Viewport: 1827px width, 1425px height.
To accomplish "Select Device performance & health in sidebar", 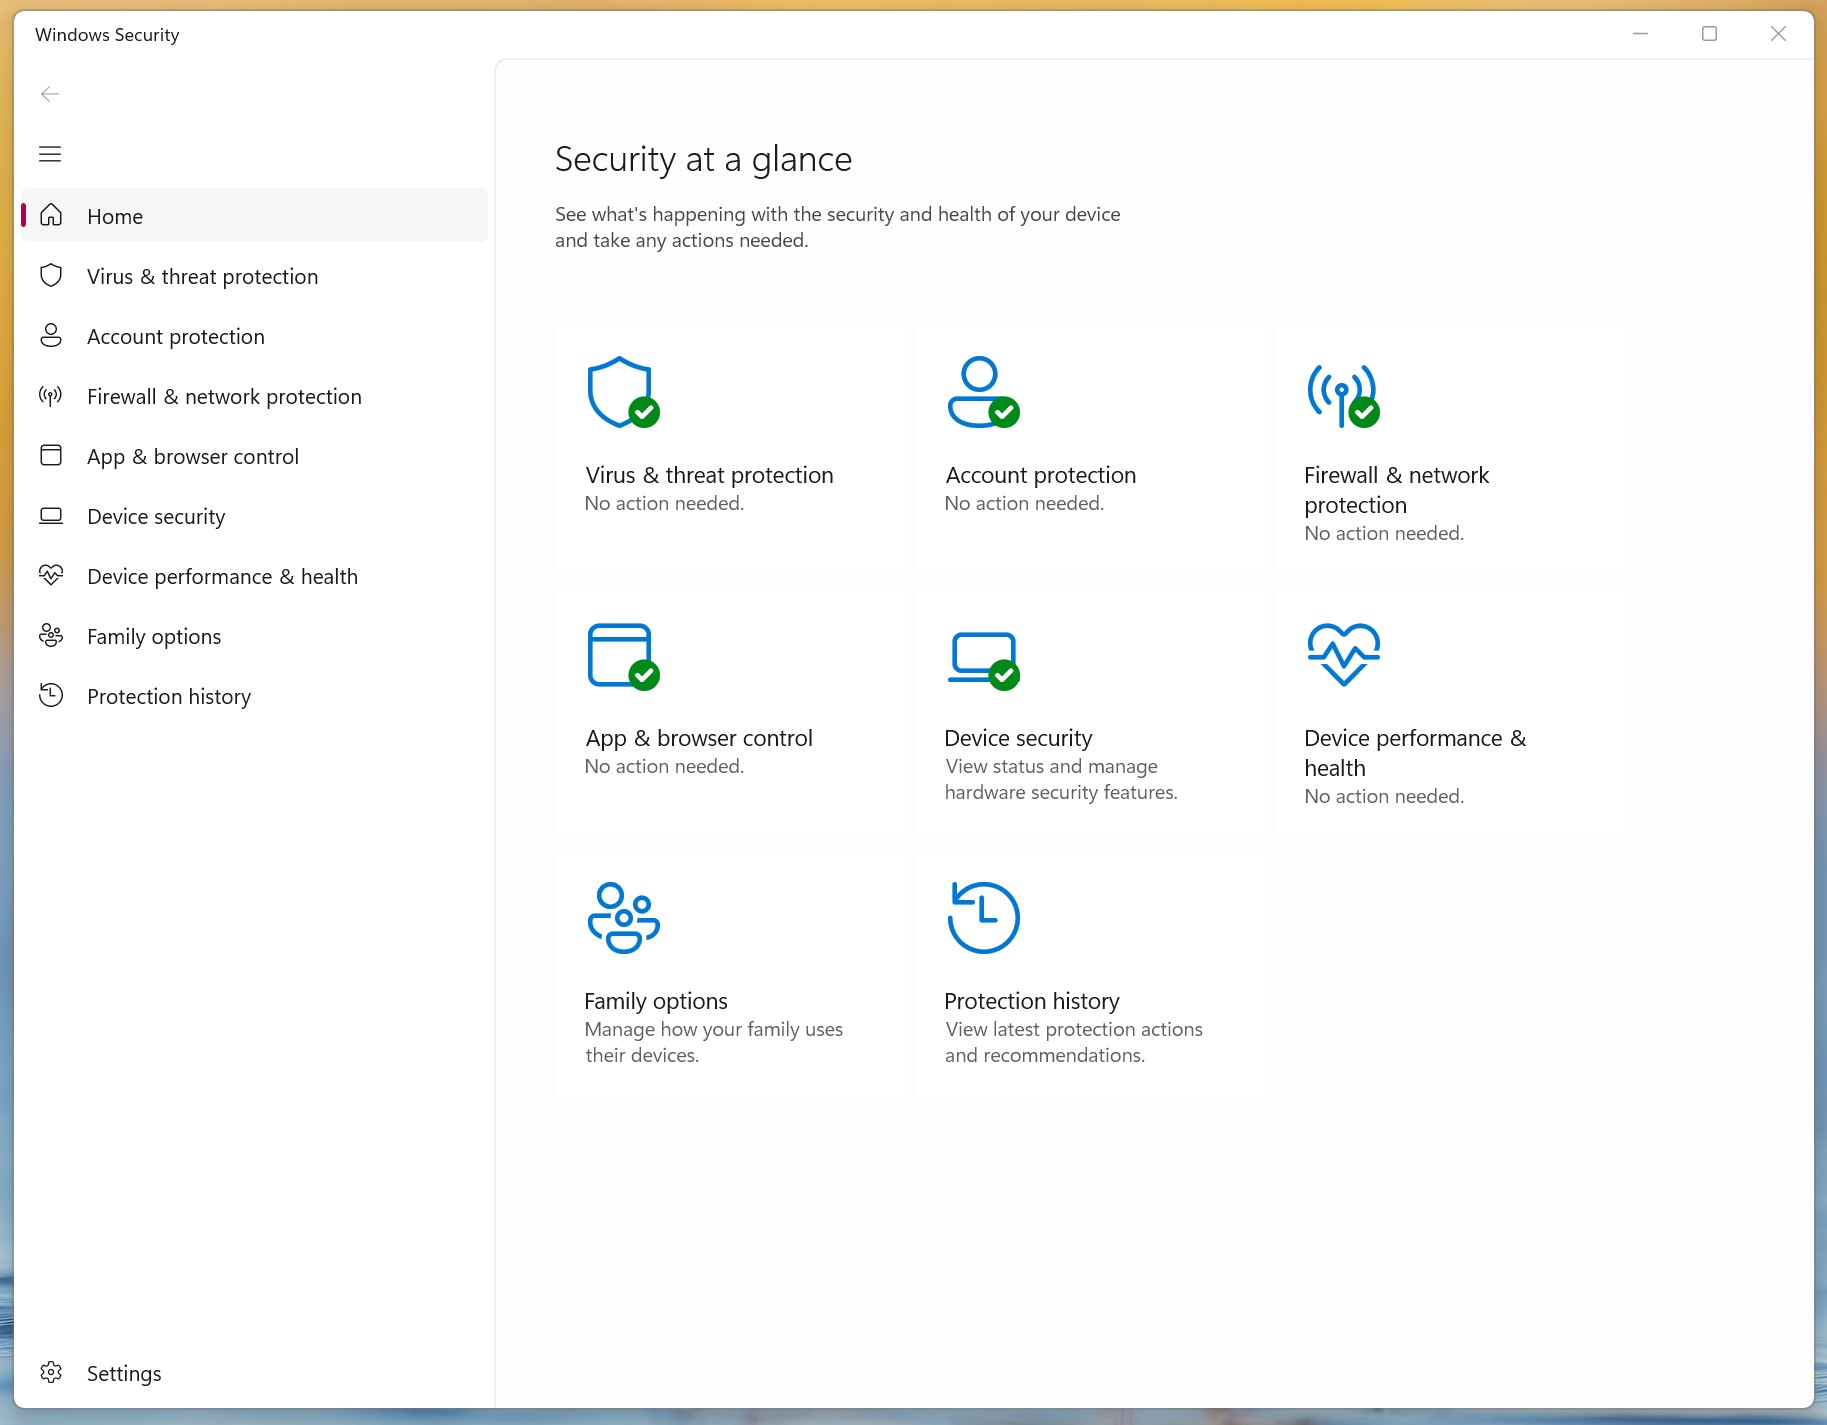I will [x=222, y=576].
